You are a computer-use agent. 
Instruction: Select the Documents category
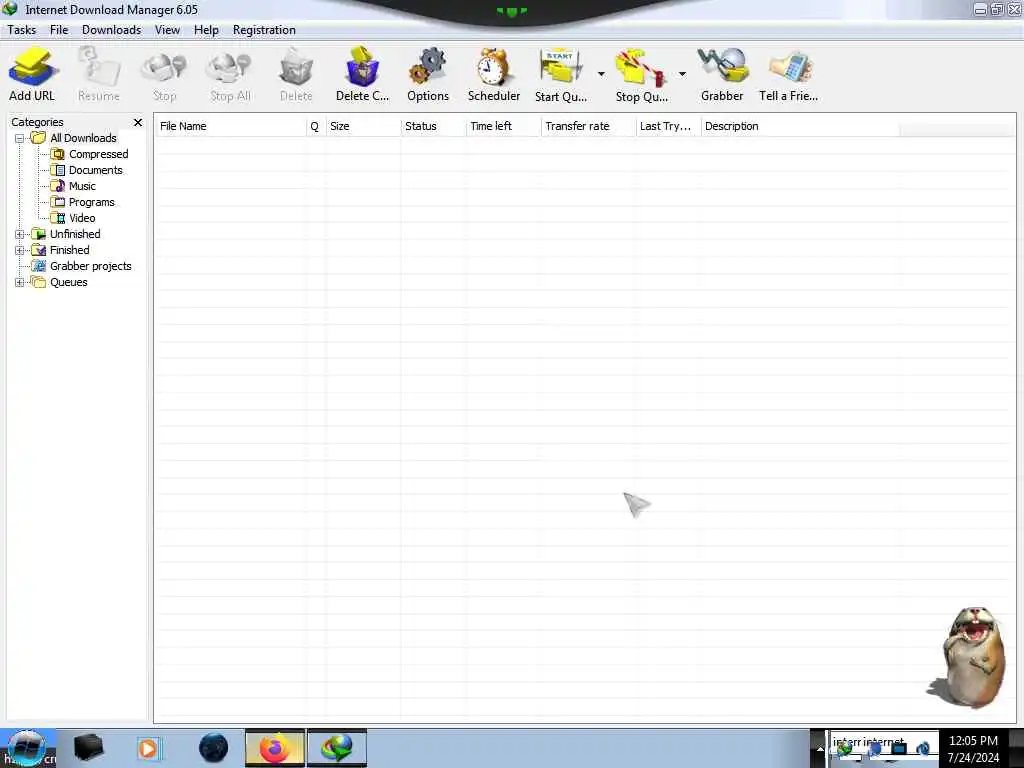(95, 170)
